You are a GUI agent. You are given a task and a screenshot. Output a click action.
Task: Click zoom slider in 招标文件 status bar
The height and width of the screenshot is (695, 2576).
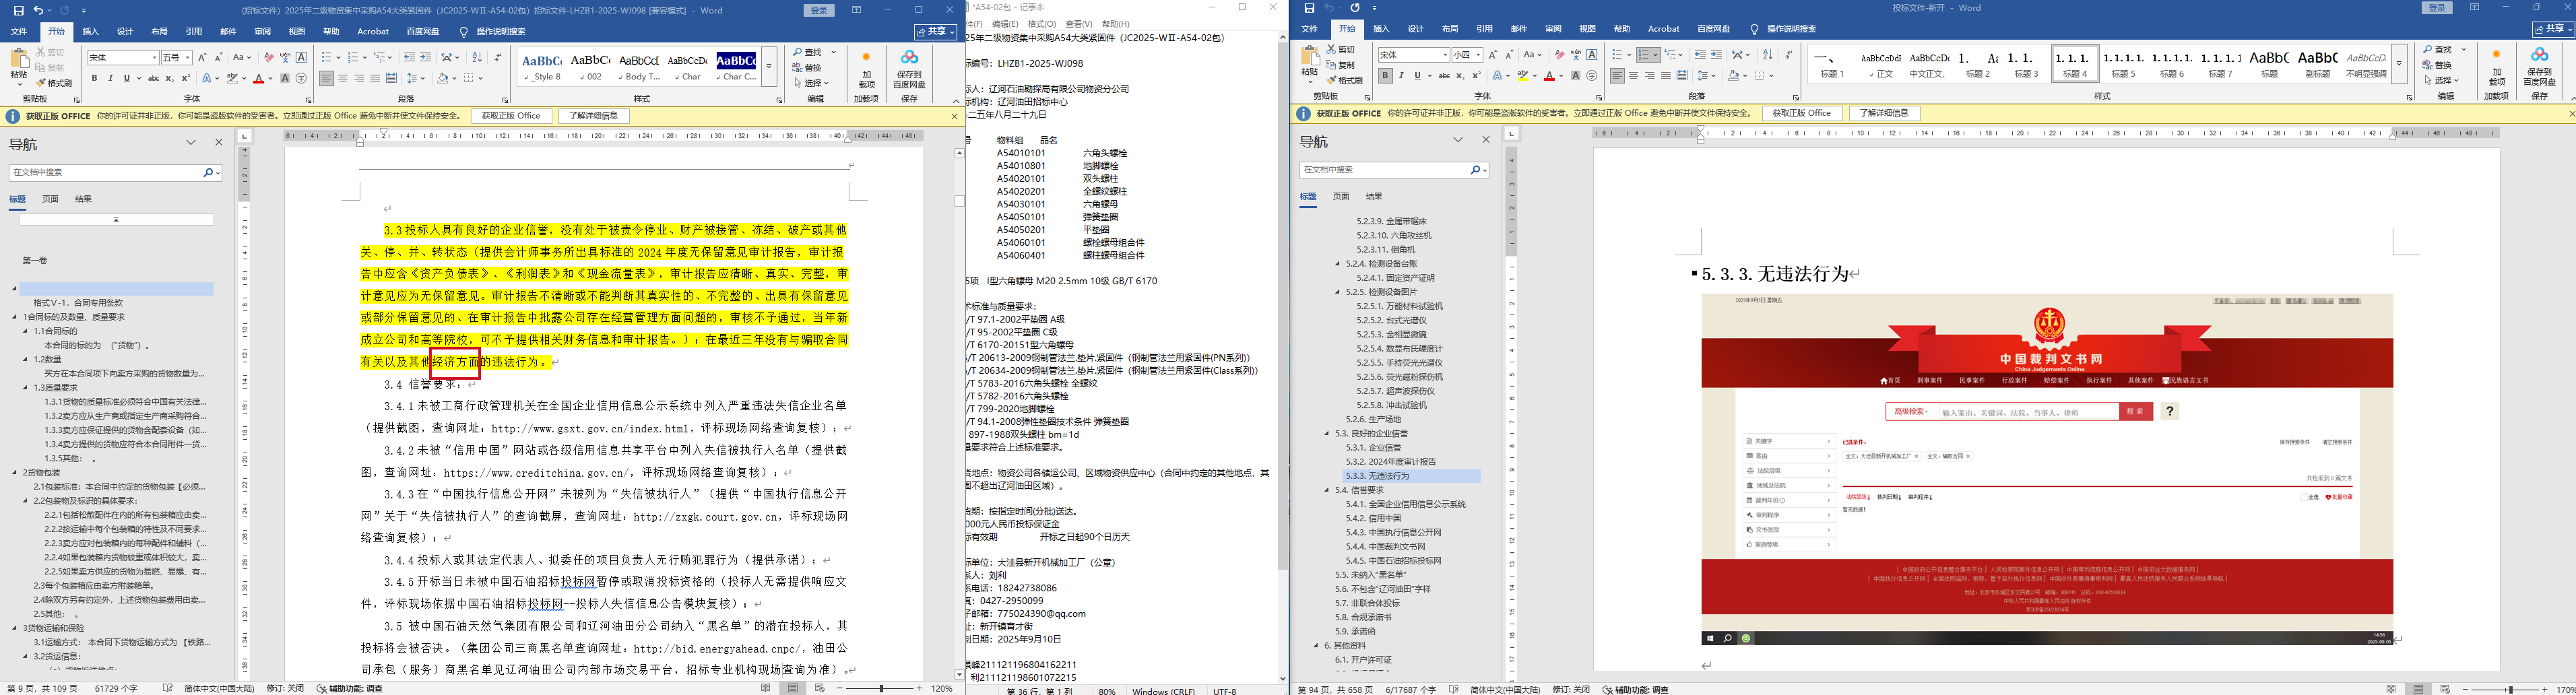pyautogui.click(x=882, y=688)
